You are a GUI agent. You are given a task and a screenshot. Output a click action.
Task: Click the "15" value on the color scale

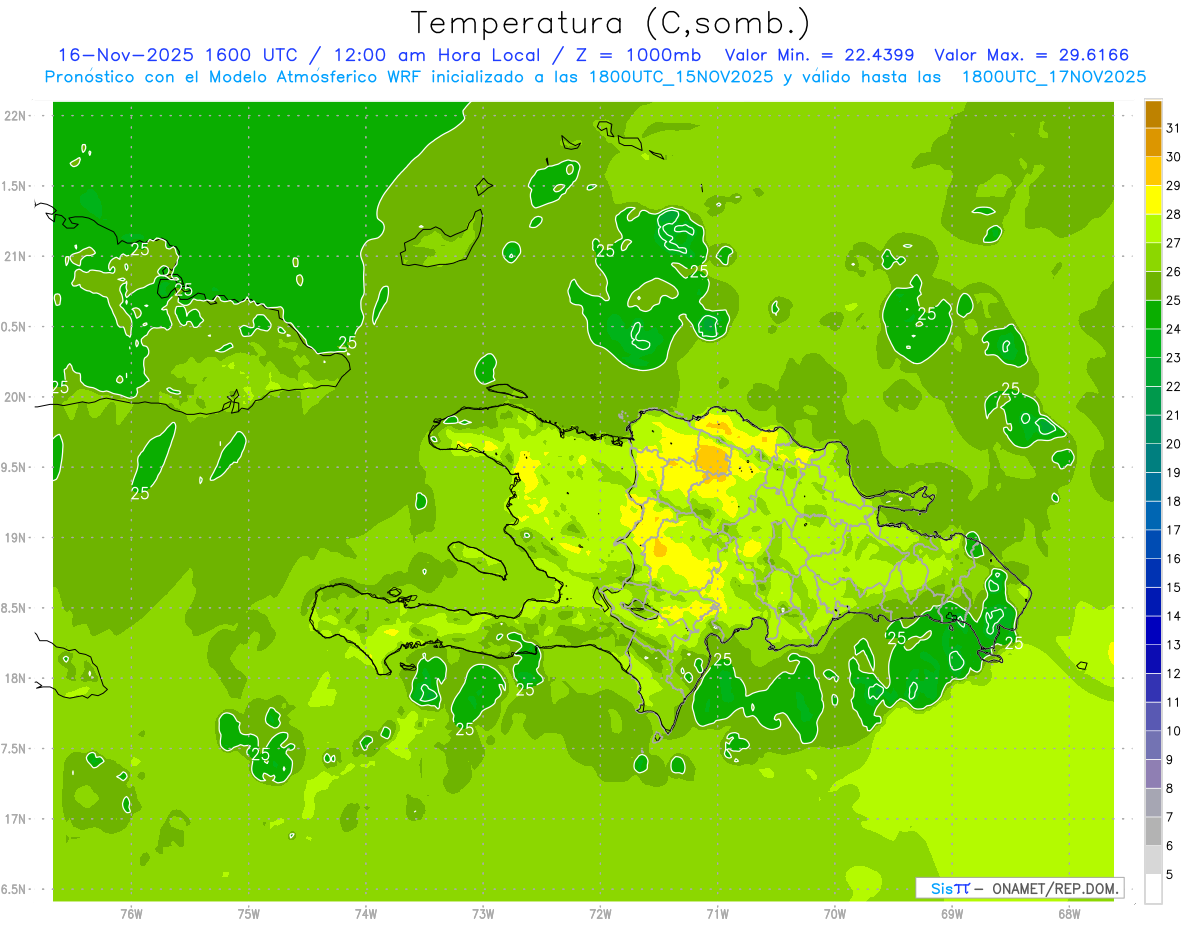[x=1174, y=587]
